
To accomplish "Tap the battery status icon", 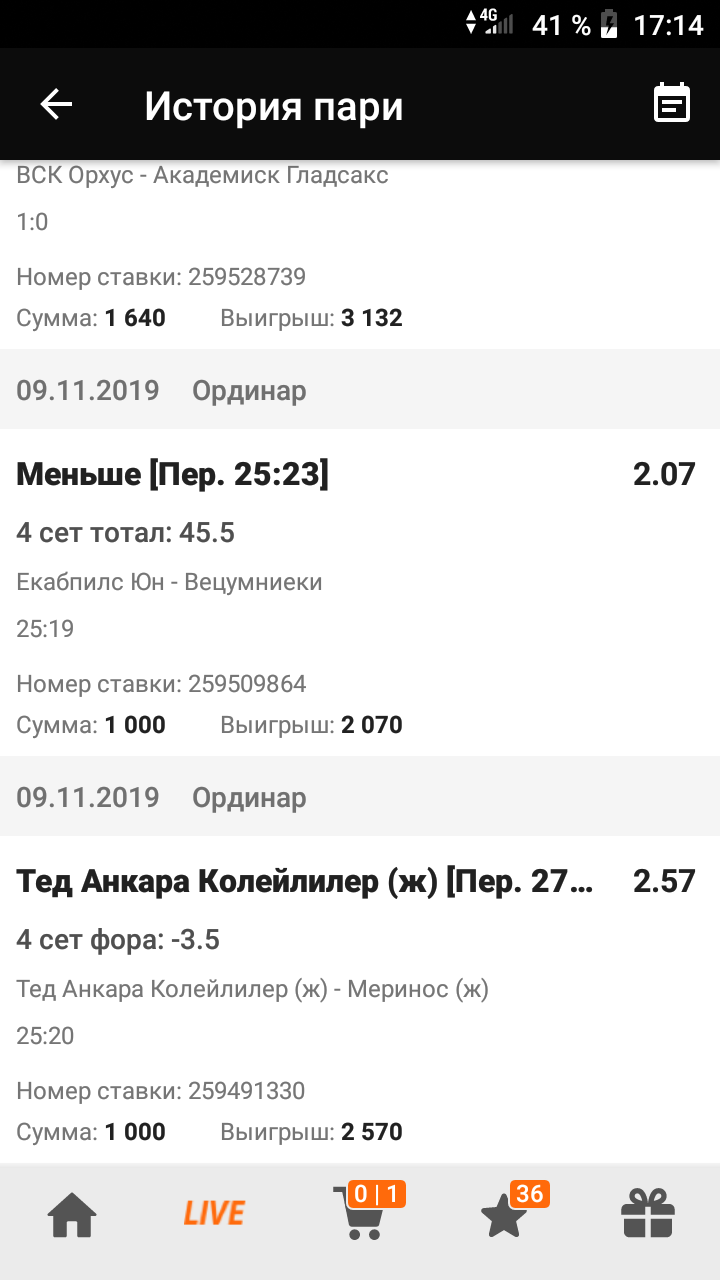I will click(608, 24).
